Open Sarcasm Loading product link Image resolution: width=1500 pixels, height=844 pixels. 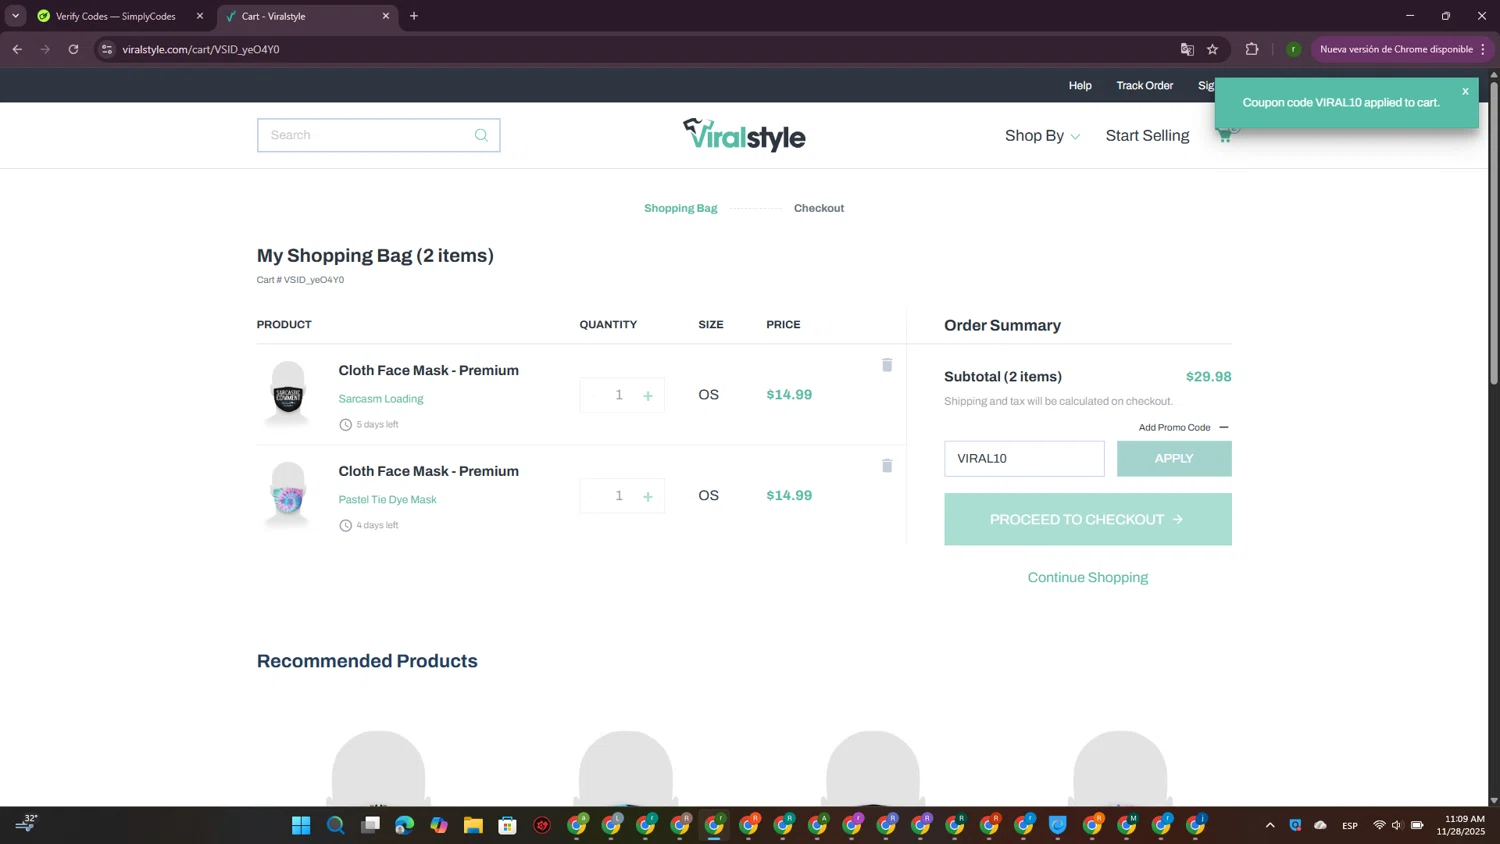[381, 399]
